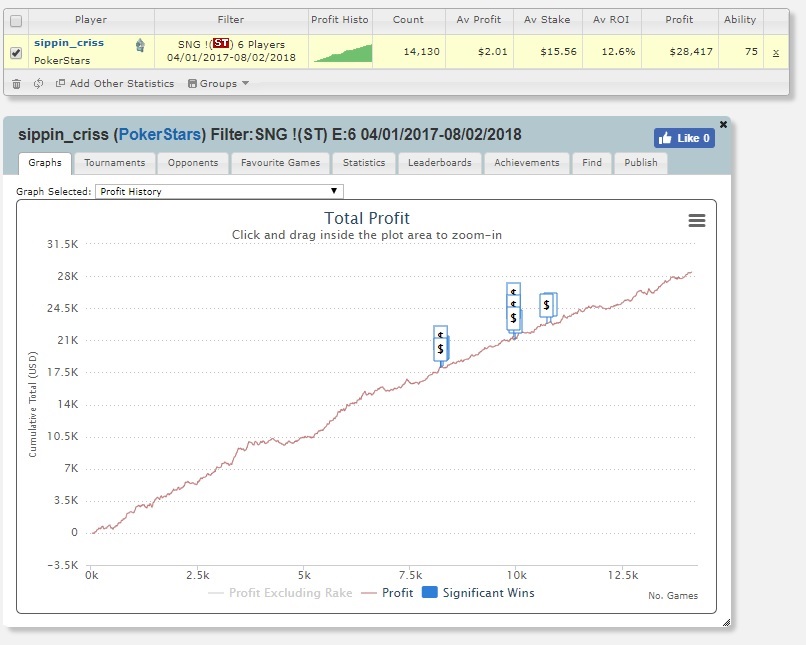The width and height of the screenshot is (806, 645).
Task: Open the Publish tab
Action: (640, 163)
